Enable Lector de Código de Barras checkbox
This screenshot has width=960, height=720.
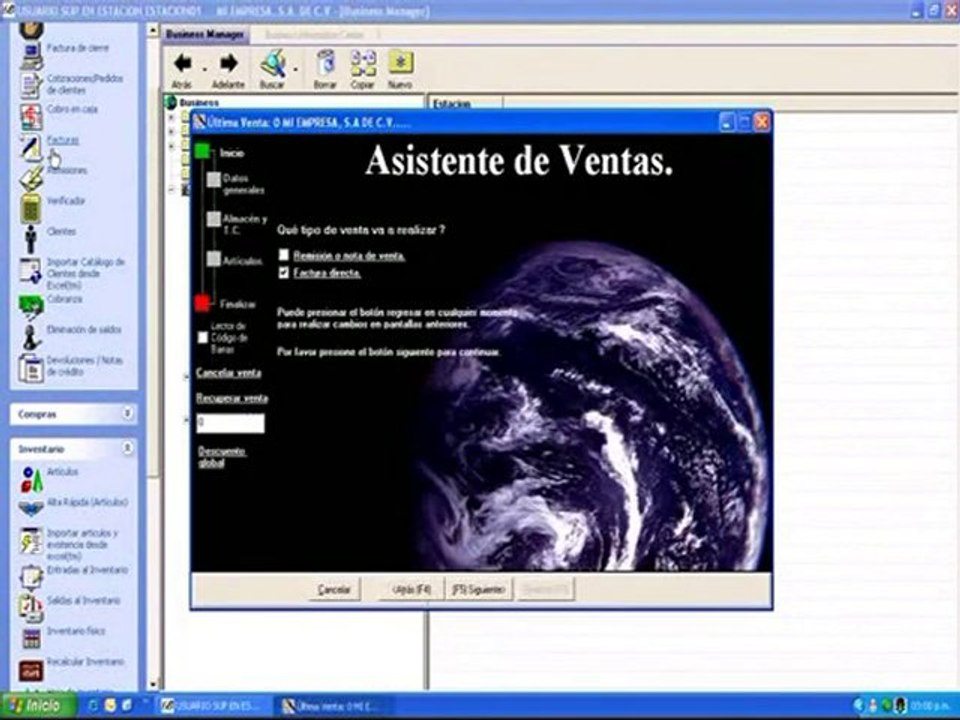click(203, 337)
